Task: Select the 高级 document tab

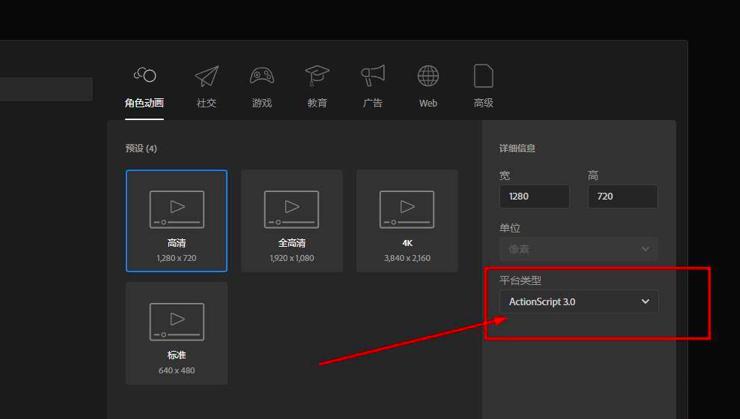Action: click(x=483, y=88)
